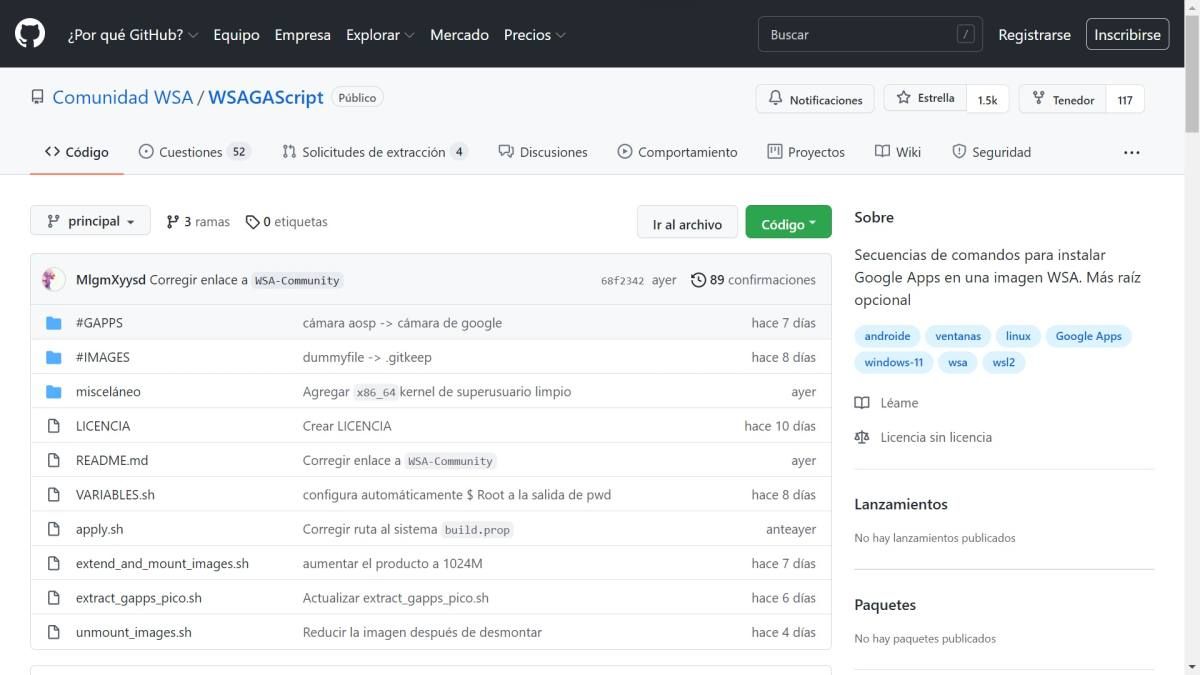
Task: Select the Google Apps topic tag
Action: (1088, 336)
